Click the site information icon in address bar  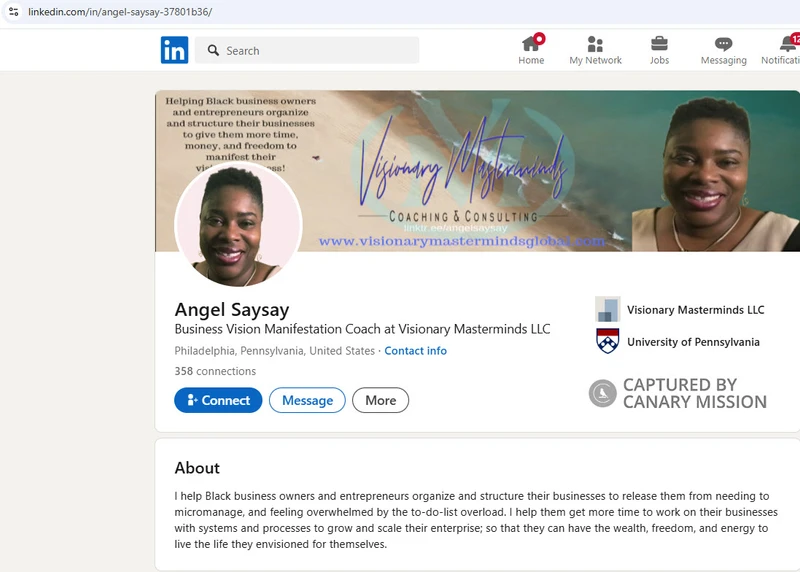coord(14,11)
